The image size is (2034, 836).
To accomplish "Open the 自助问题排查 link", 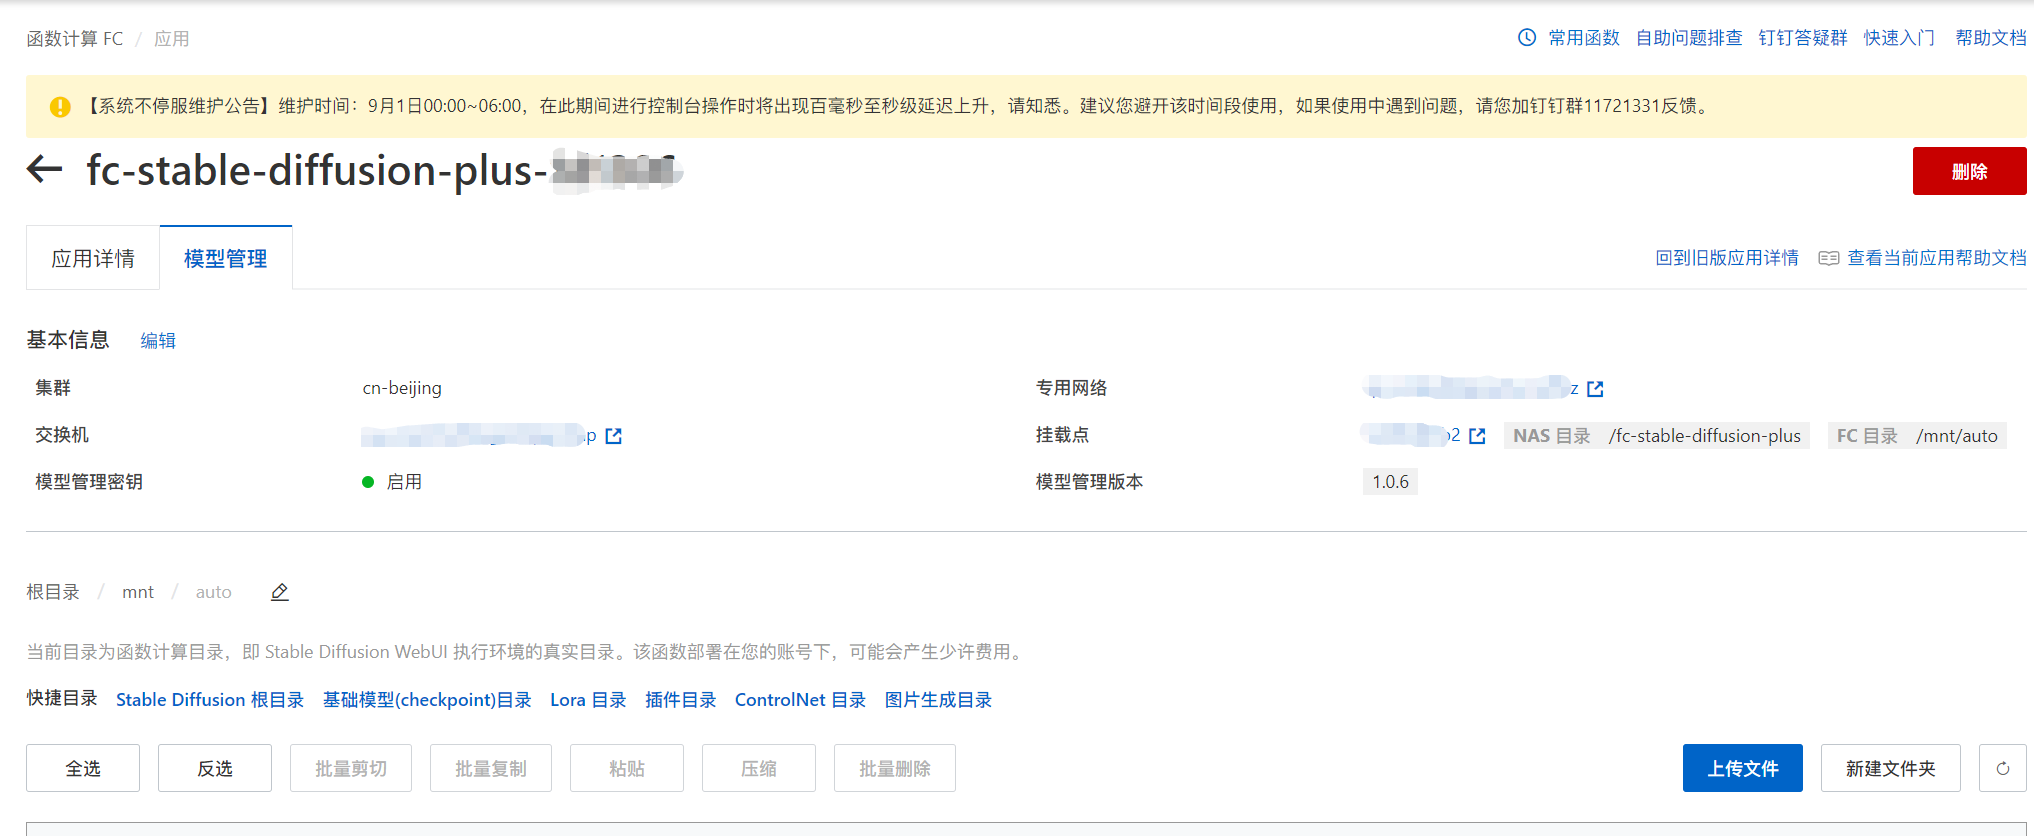I will [1689, 38].
